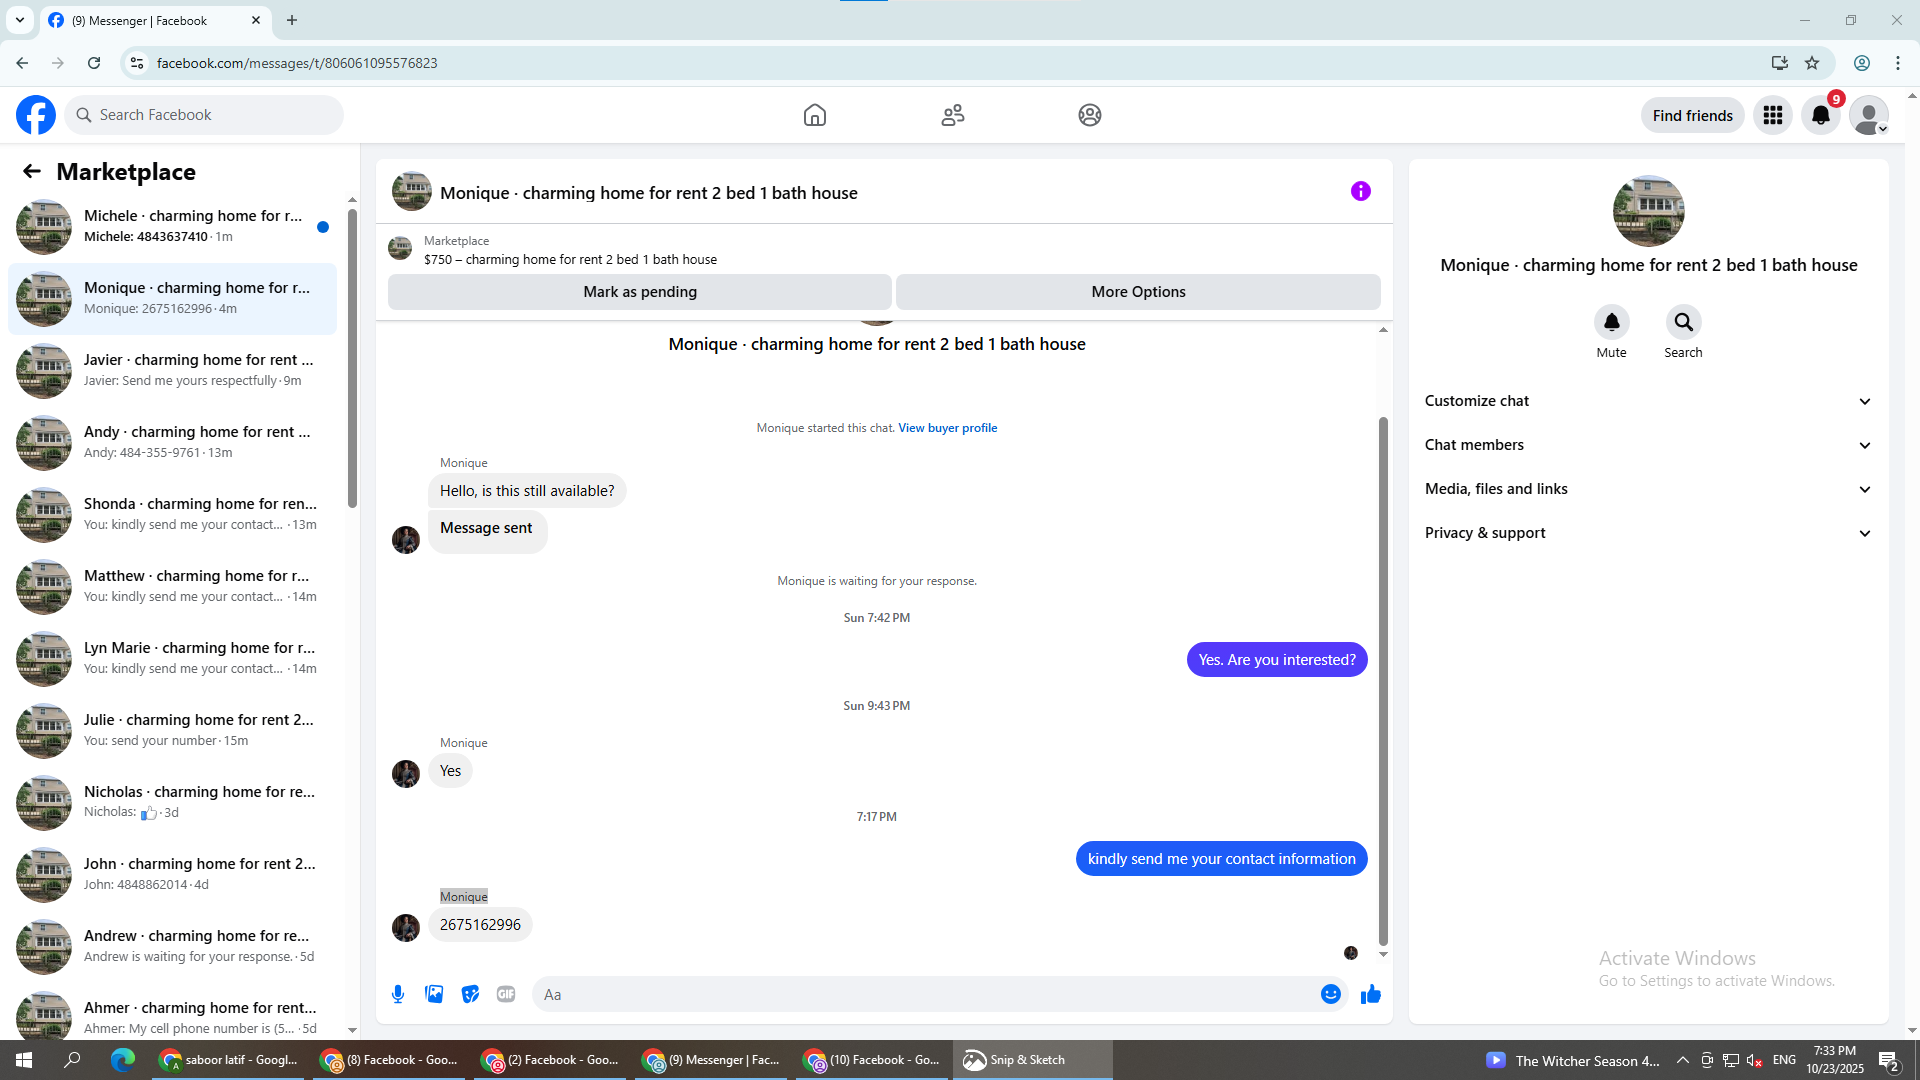Image resolution: width=1920 pixels, height=1080 pixels.
Task: Open the sticker picker icon
Action: (x=470, y=994)
